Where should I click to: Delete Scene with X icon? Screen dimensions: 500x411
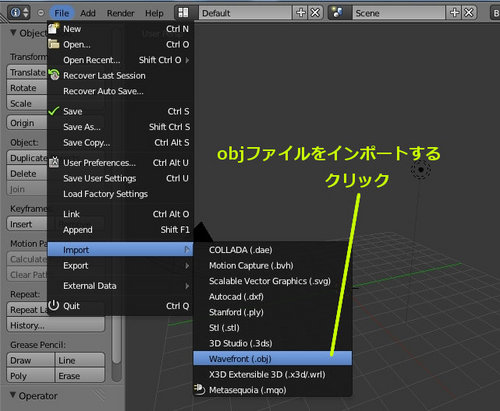(469, 13)
